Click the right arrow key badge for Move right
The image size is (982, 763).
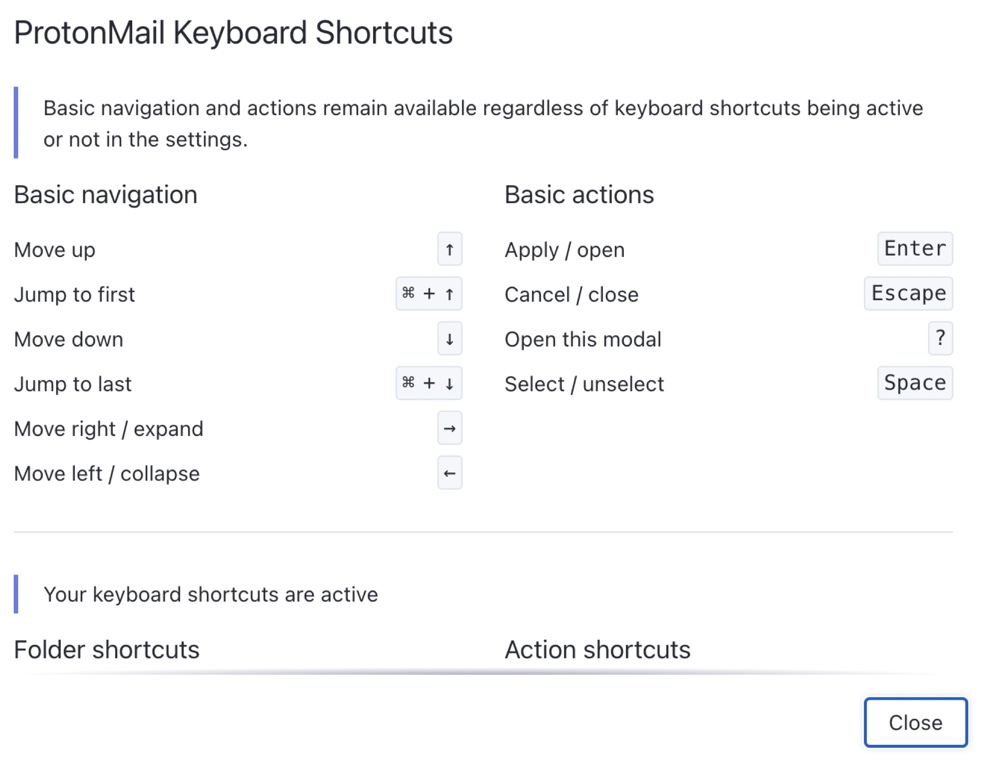(x=449, y=428)
